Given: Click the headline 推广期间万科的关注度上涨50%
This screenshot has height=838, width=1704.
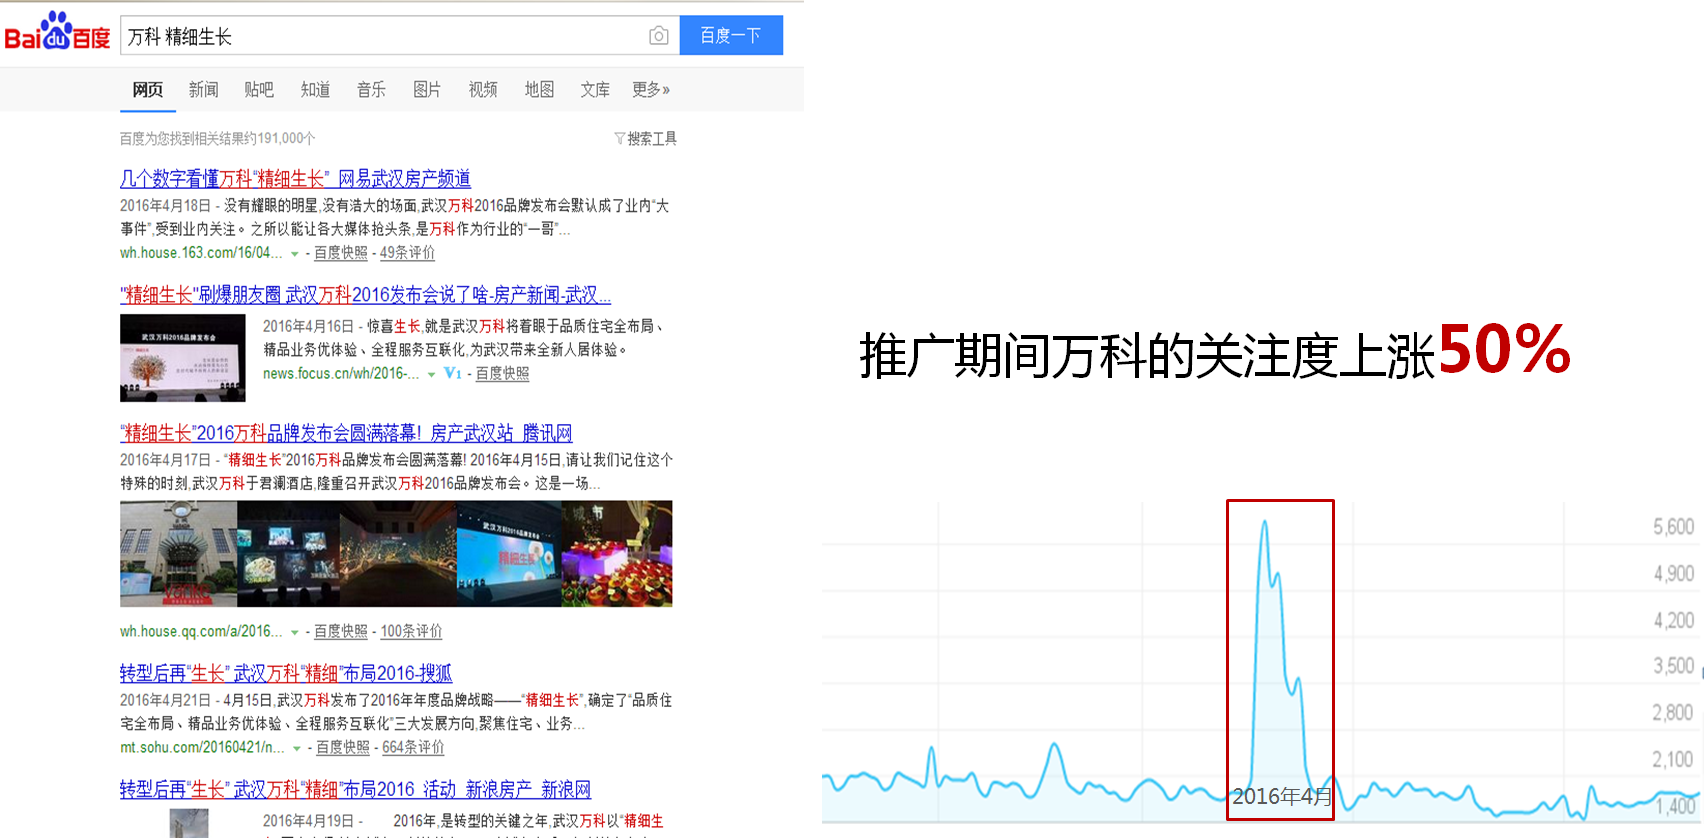Looking at the screenshot, I should (1215, 351).
